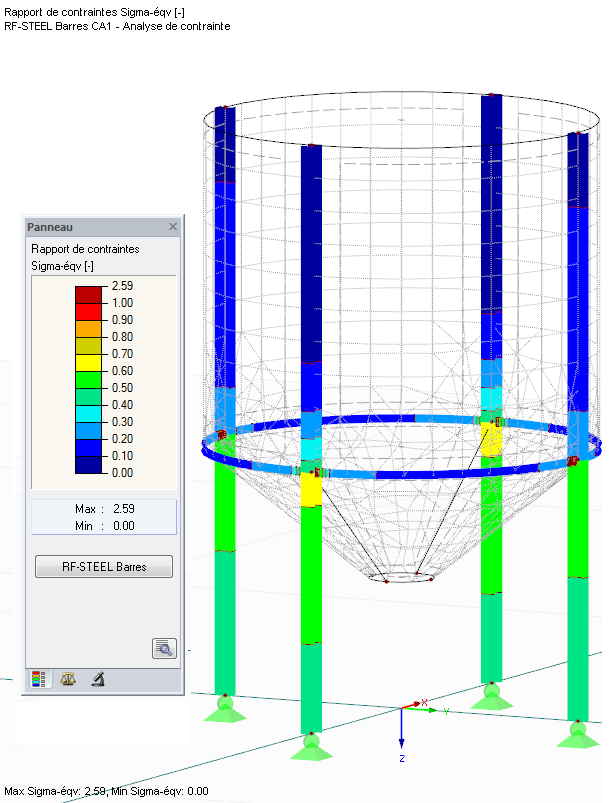The width and height of the screenshot is (614, 803).
Task: Select the dark red 2.59 color swatch
Action: pyautogui.click(x=89, y=295)
